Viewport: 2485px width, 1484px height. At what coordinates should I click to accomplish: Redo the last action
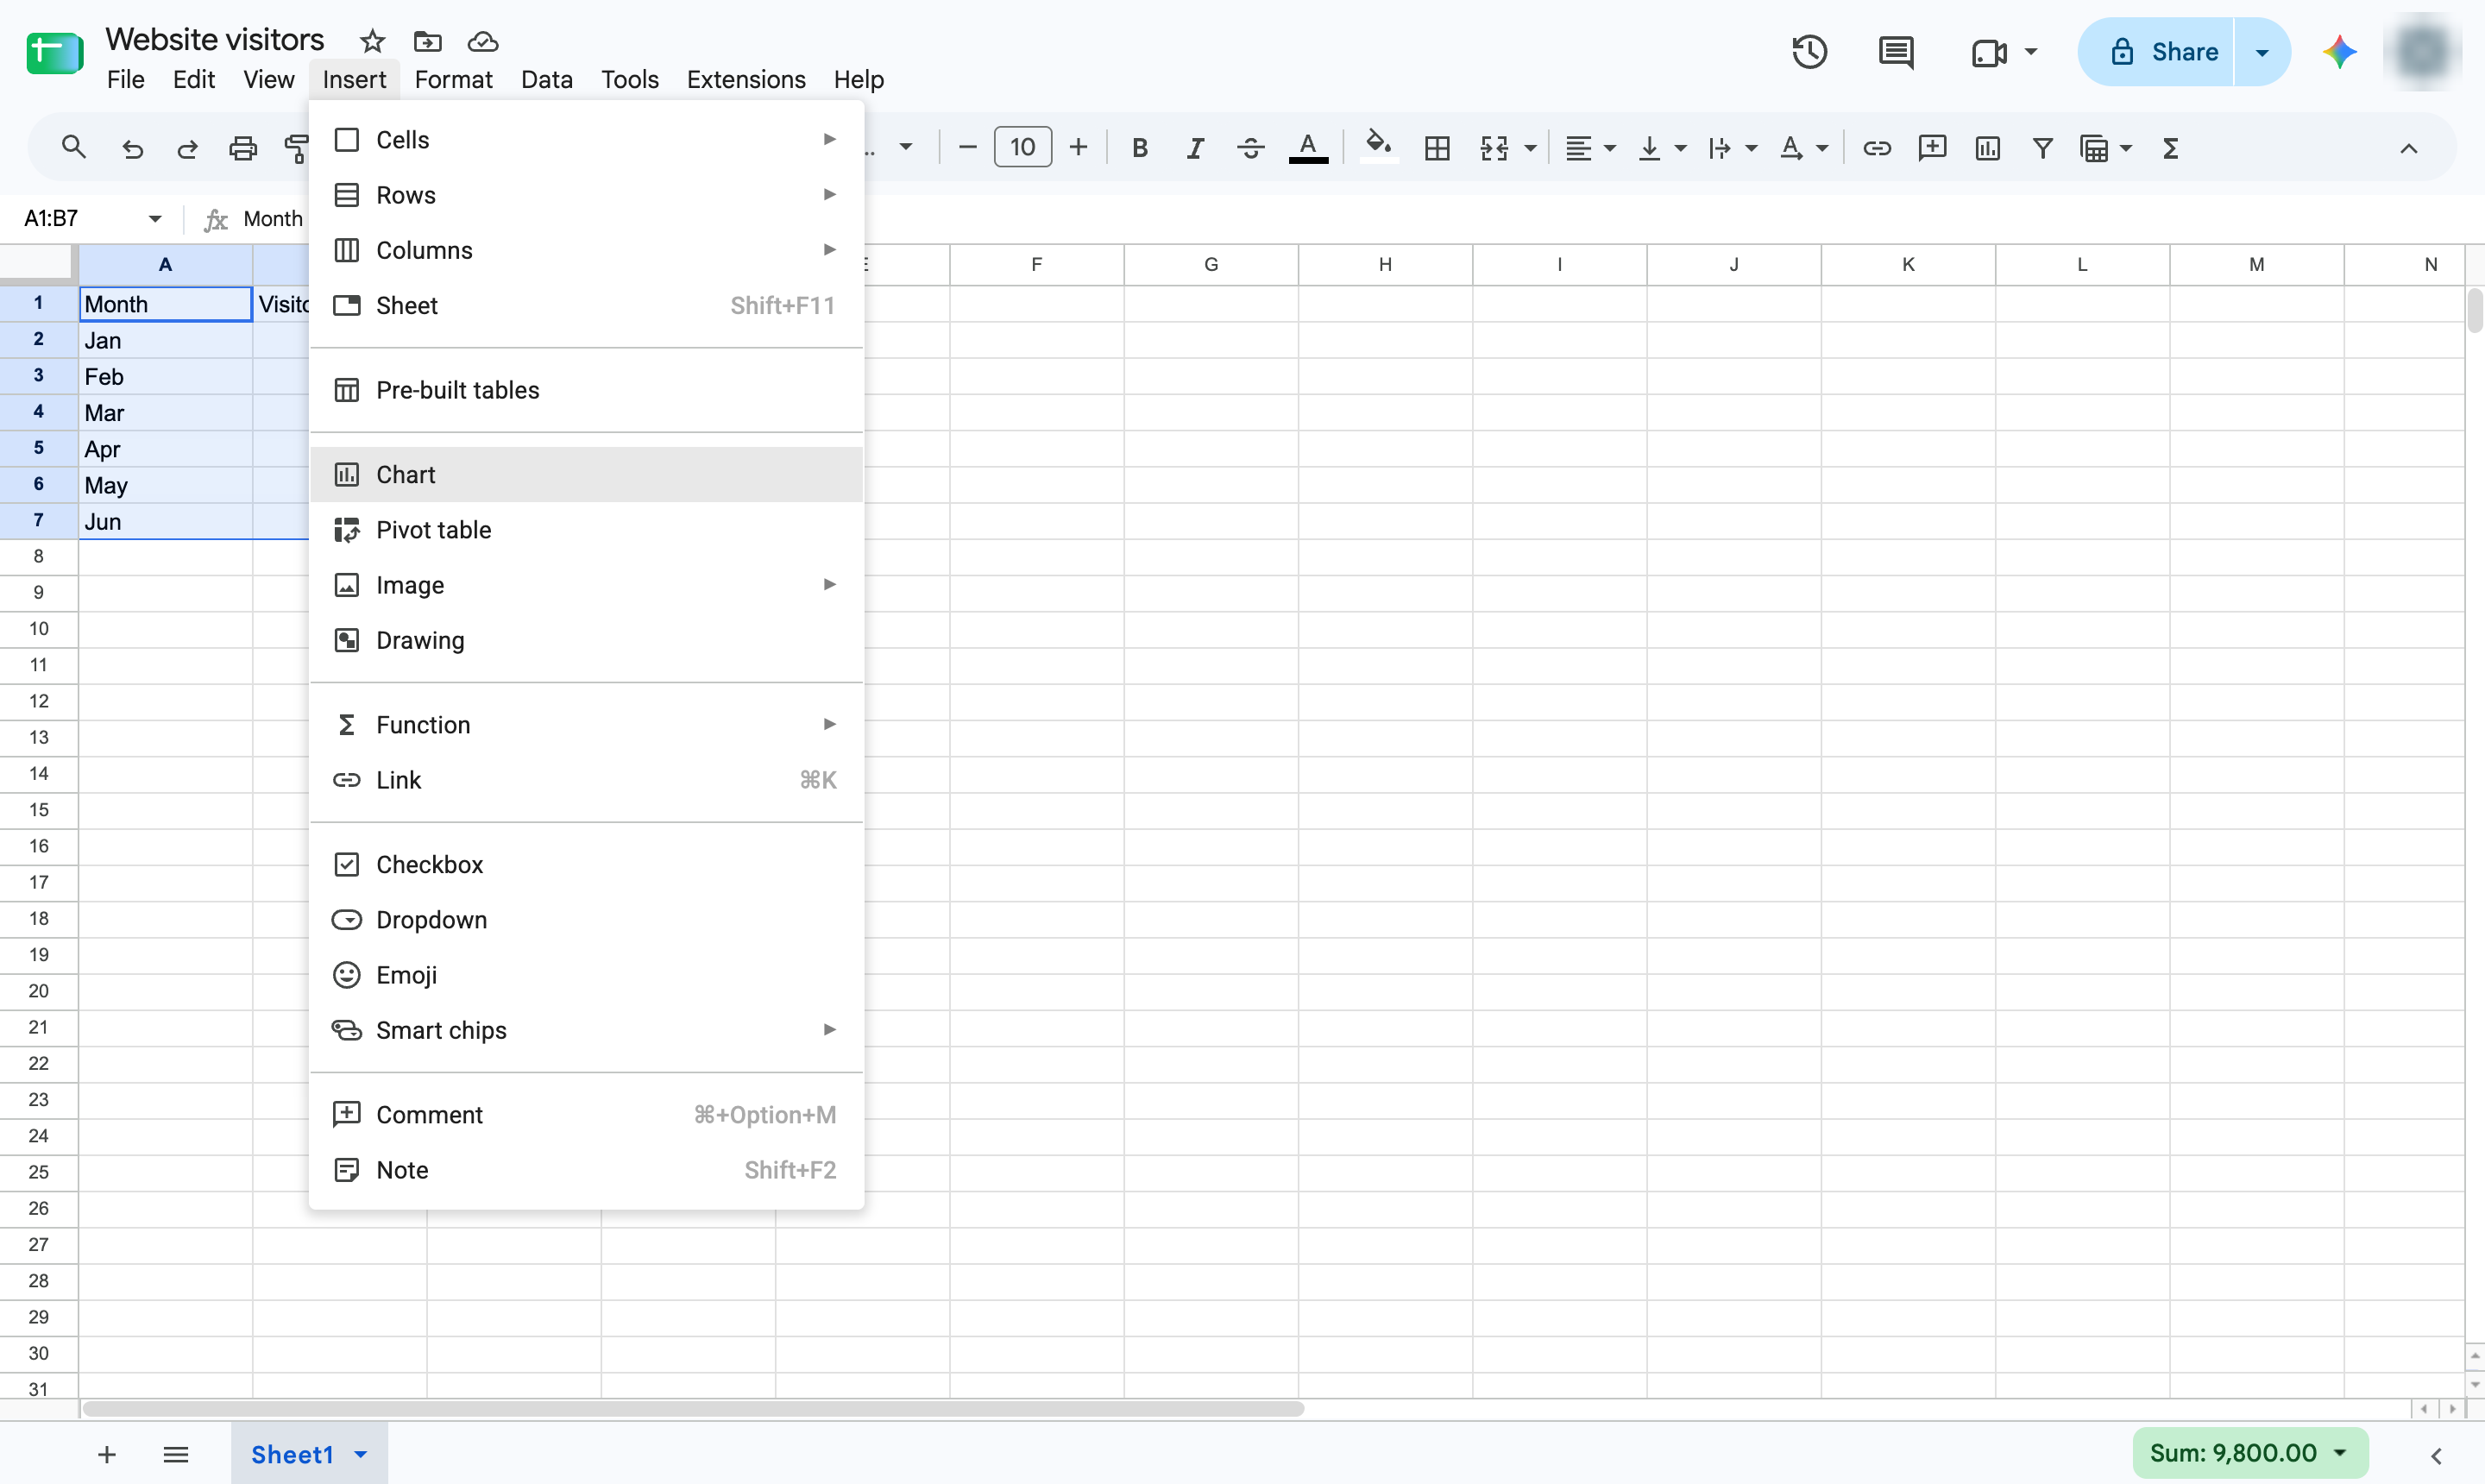[187, 148]
